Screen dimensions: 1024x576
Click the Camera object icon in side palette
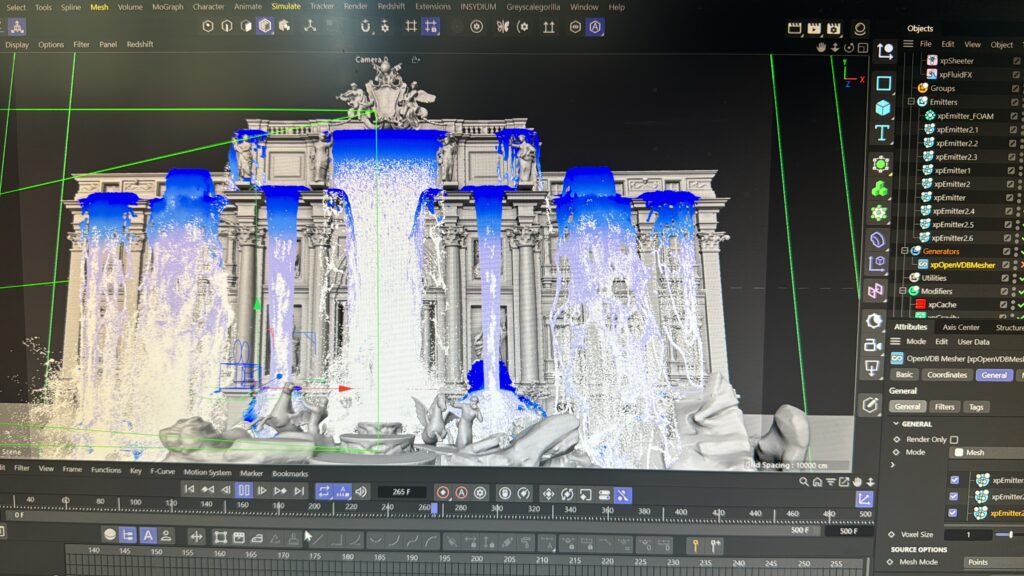coord(877,265)
